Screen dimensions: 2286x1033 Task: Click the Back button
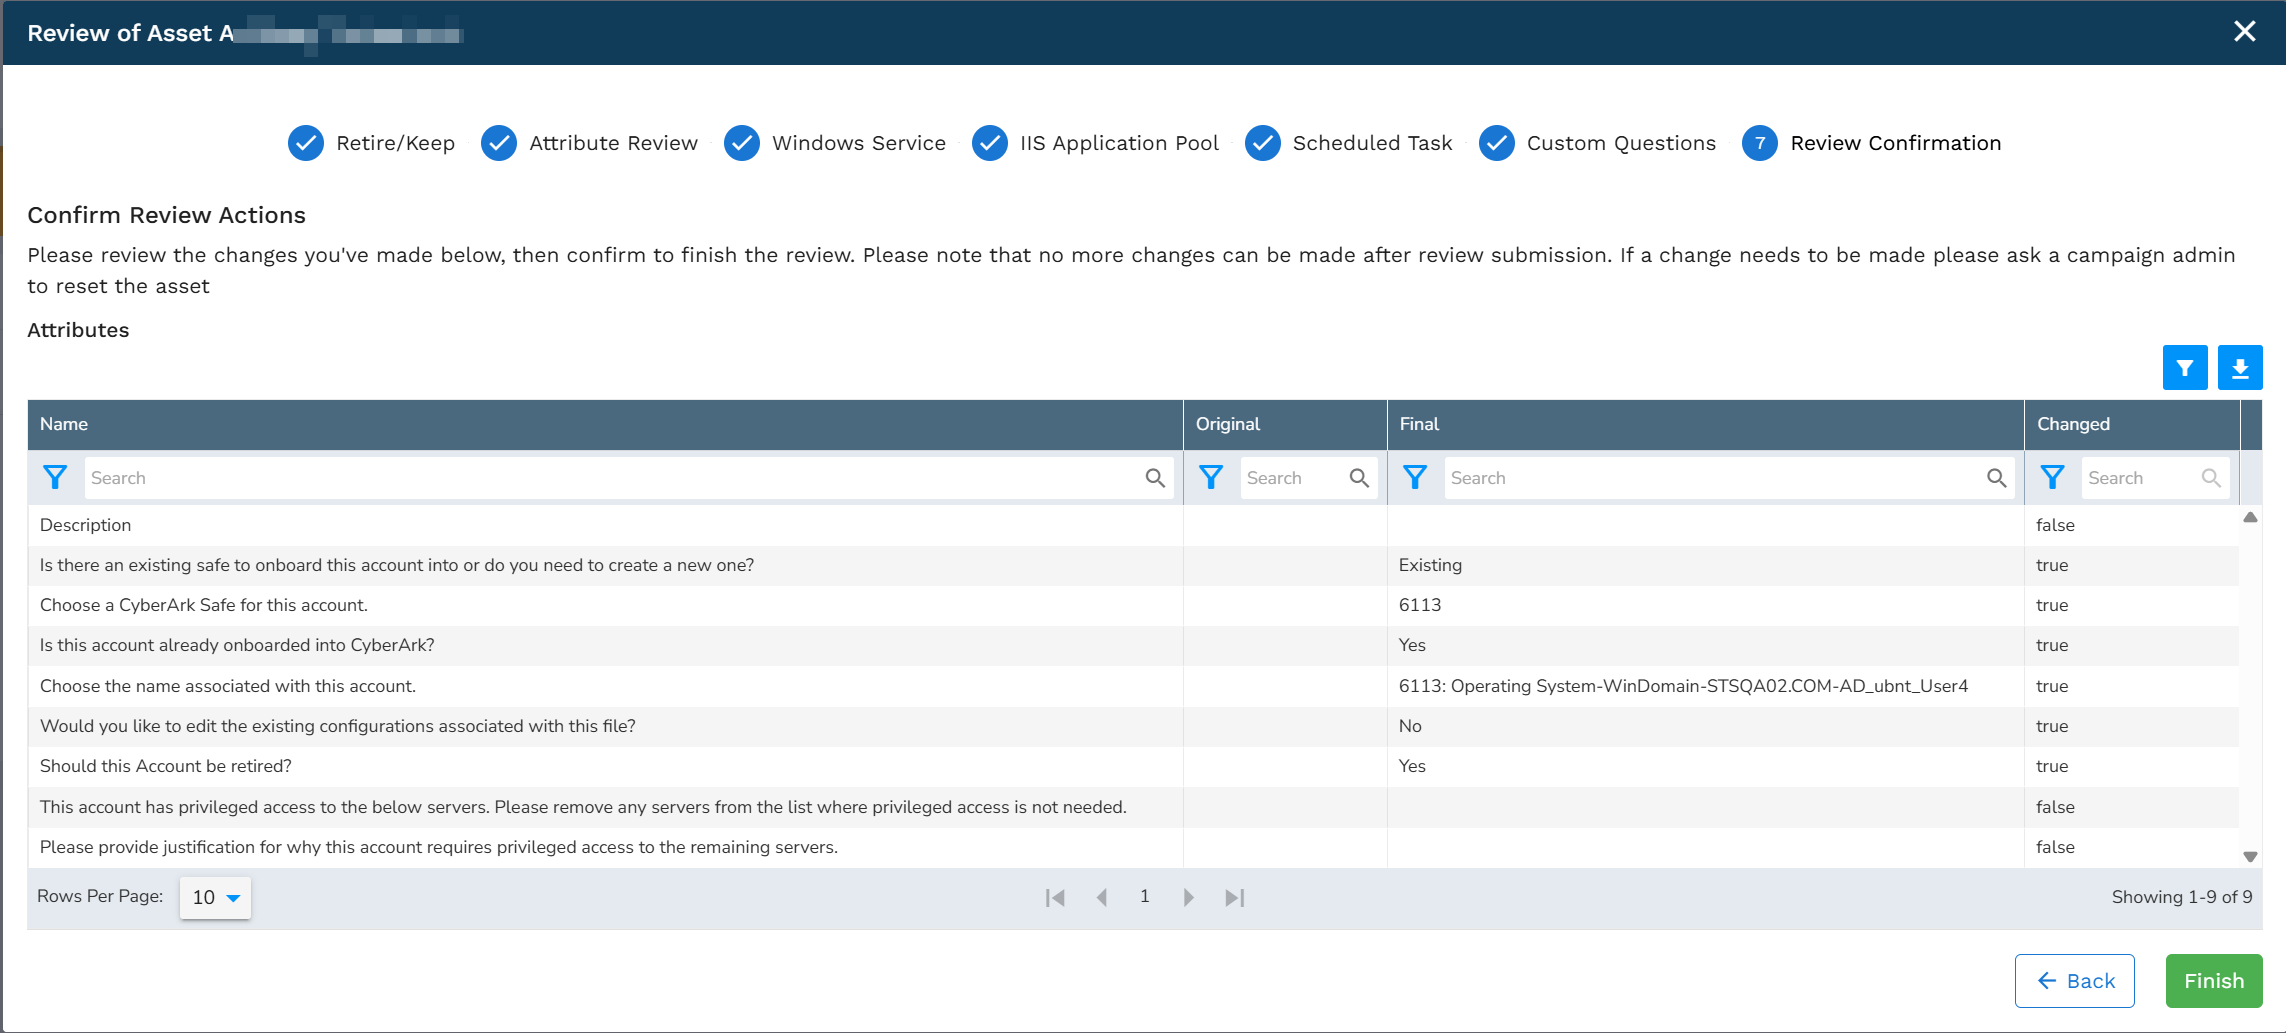[2075, 981]
